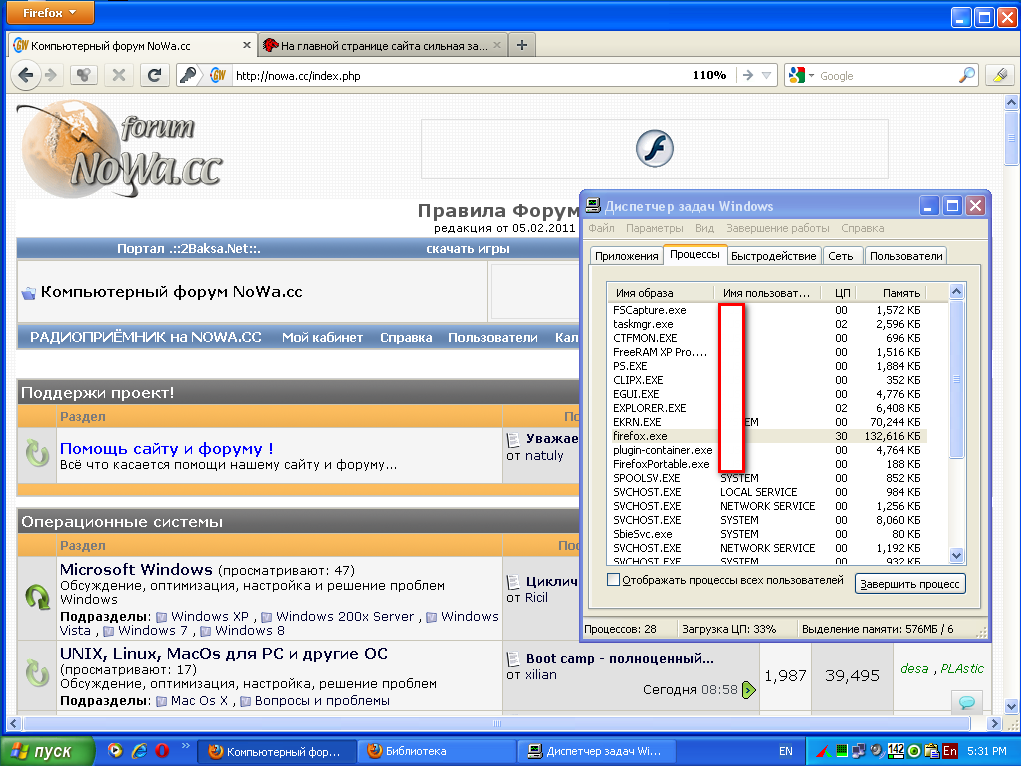The image size is (1021, 766).
Task: Click the speaker icon in the system tray
Action: click(x=876, y=751)
